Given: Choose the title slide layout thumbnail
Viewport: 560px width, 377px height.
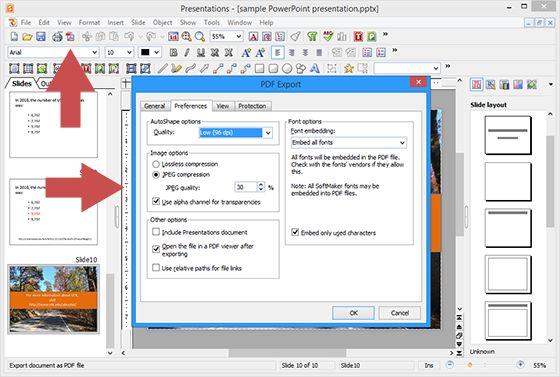Looking at the screenshot, I should coord(508,135).
